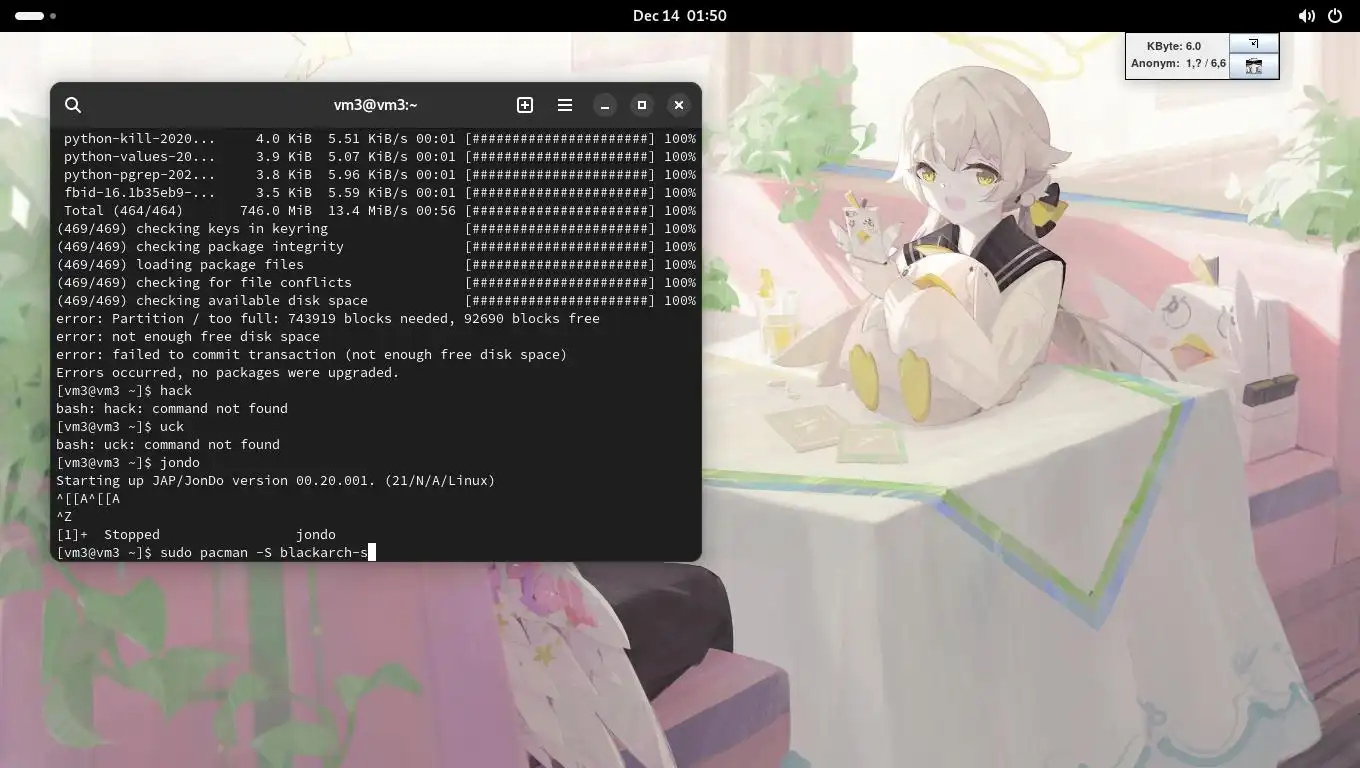Click the KByte: 6.0 label
This screenshot has width=1360, height=768.
tap(1174, 46)
